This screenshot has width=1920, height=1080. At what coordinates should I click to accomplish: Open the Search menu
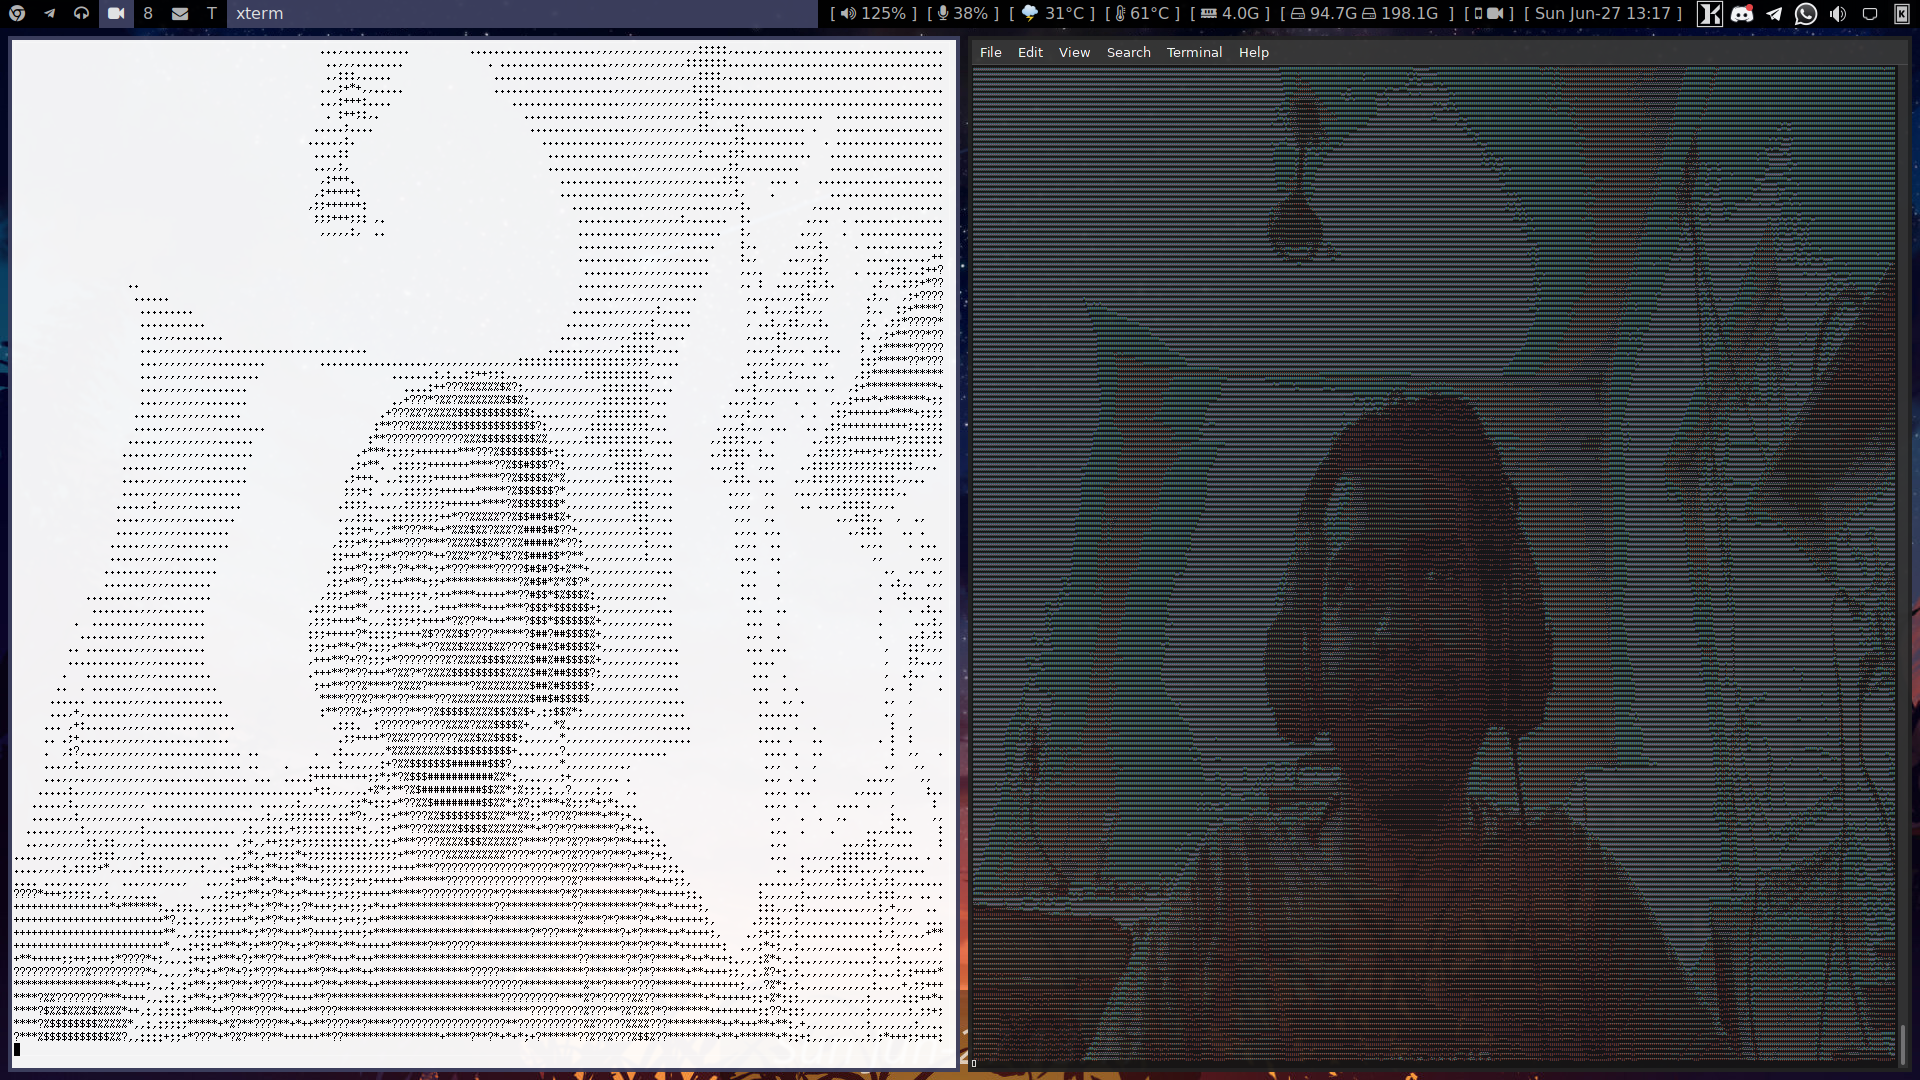1128,52
